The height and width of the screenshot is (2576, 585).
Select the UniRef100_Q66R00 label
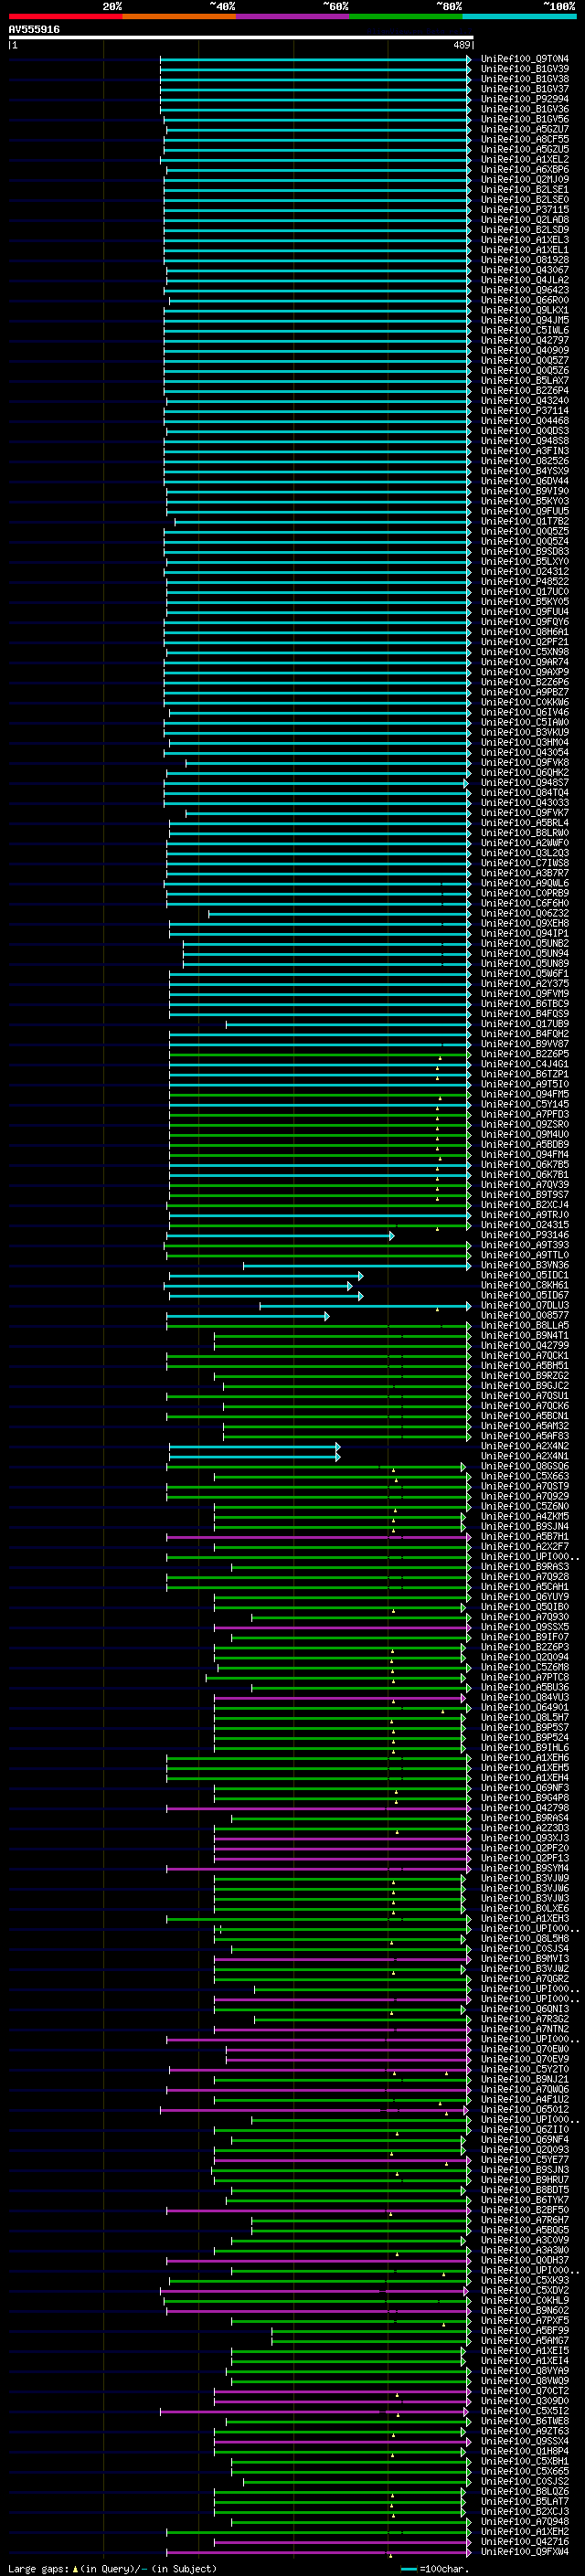tap(525, 300)
